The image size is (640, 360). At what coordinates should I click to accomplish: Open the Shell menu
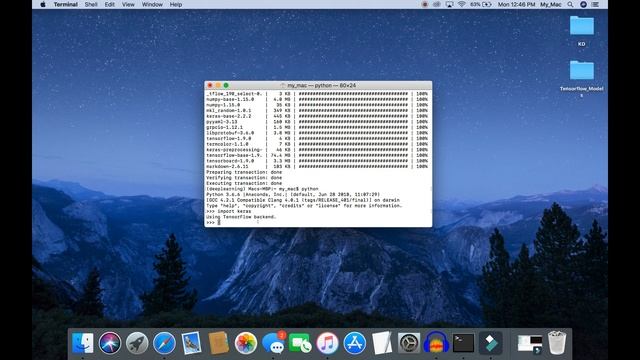[91, 4]
